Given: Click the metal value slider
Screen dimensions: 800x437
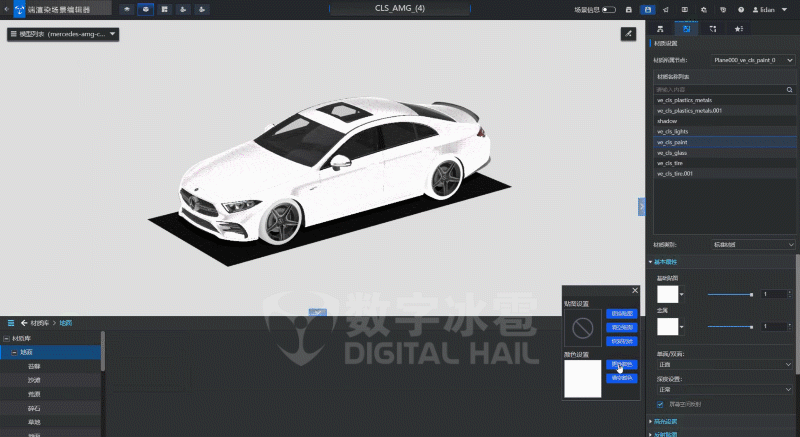Looking at the screenshot, I should pyautogui.click(x=730, y=326).
